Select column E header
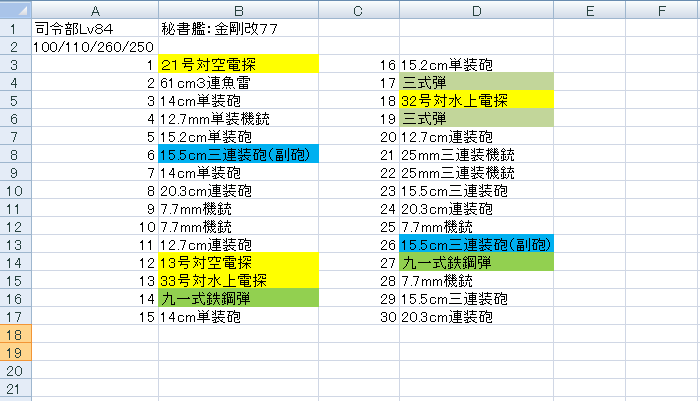 (589, 10)
